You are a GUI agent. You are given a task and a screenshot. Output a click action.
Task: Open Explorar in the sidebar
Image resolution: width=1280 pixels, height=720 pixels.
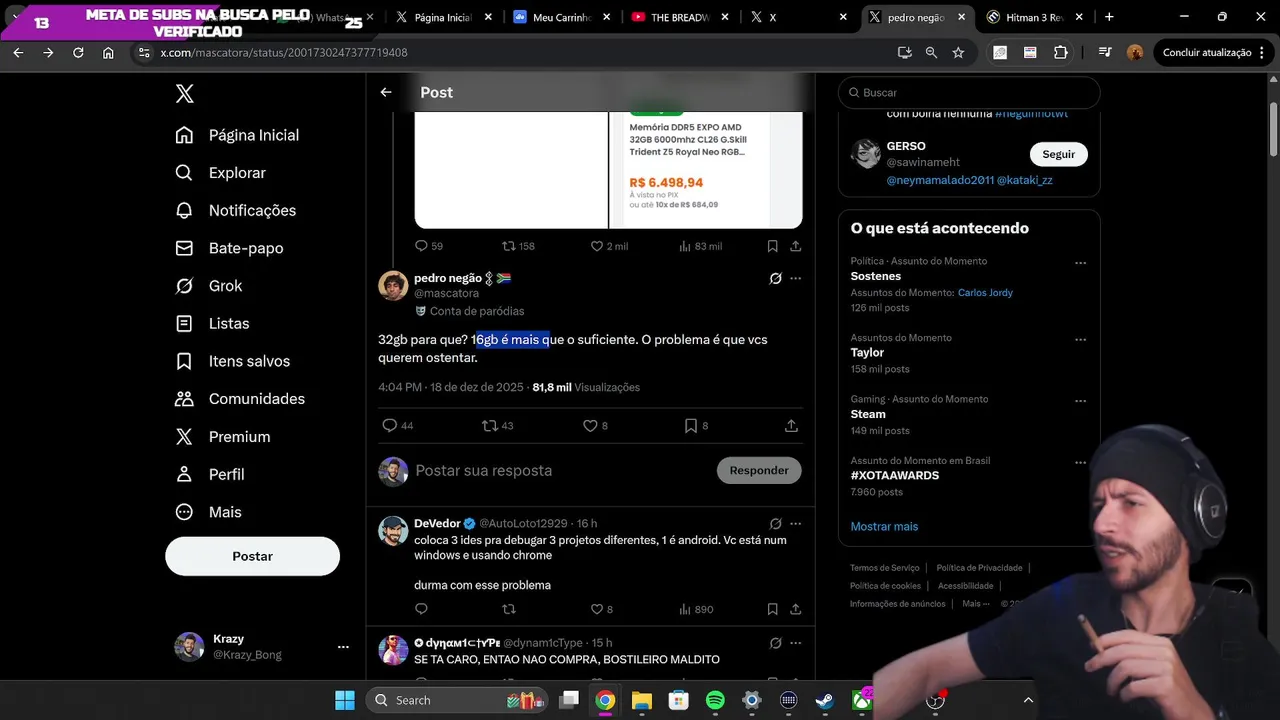pyautogui.click(x=221, y=173)
